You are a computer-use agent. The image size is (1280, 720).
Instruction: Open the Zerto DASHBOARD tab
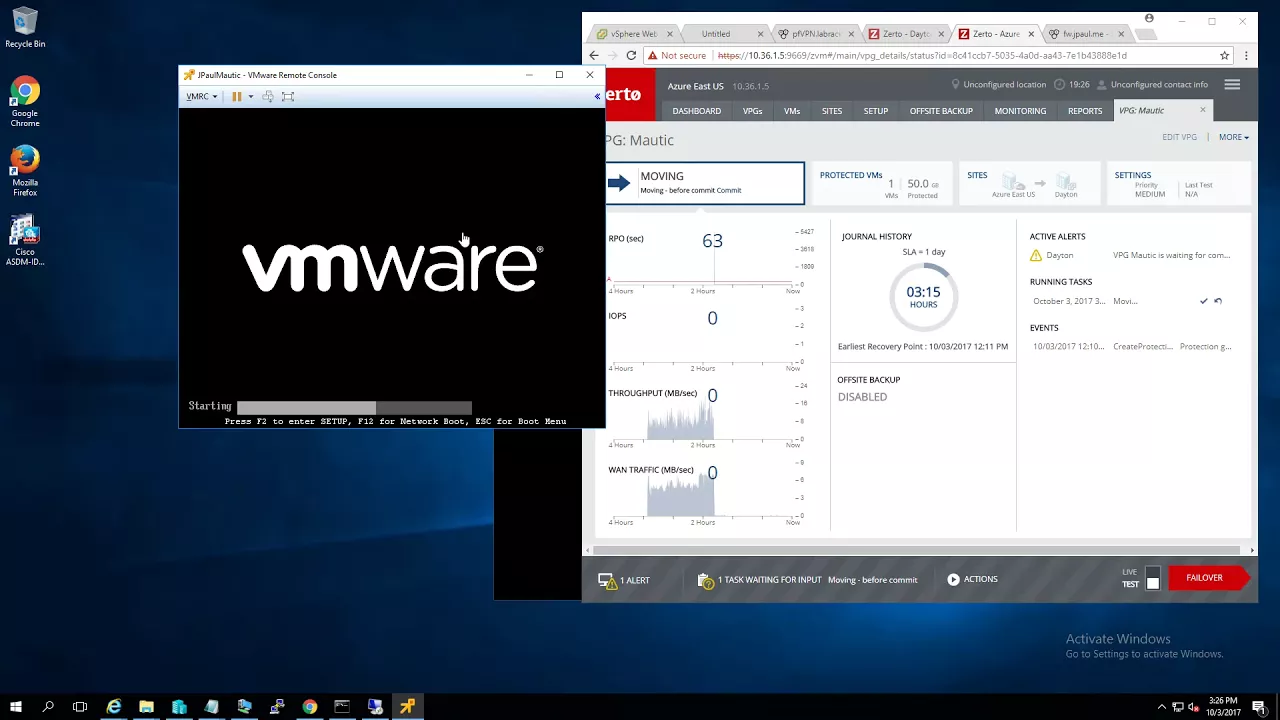click(x=697, y=111)
